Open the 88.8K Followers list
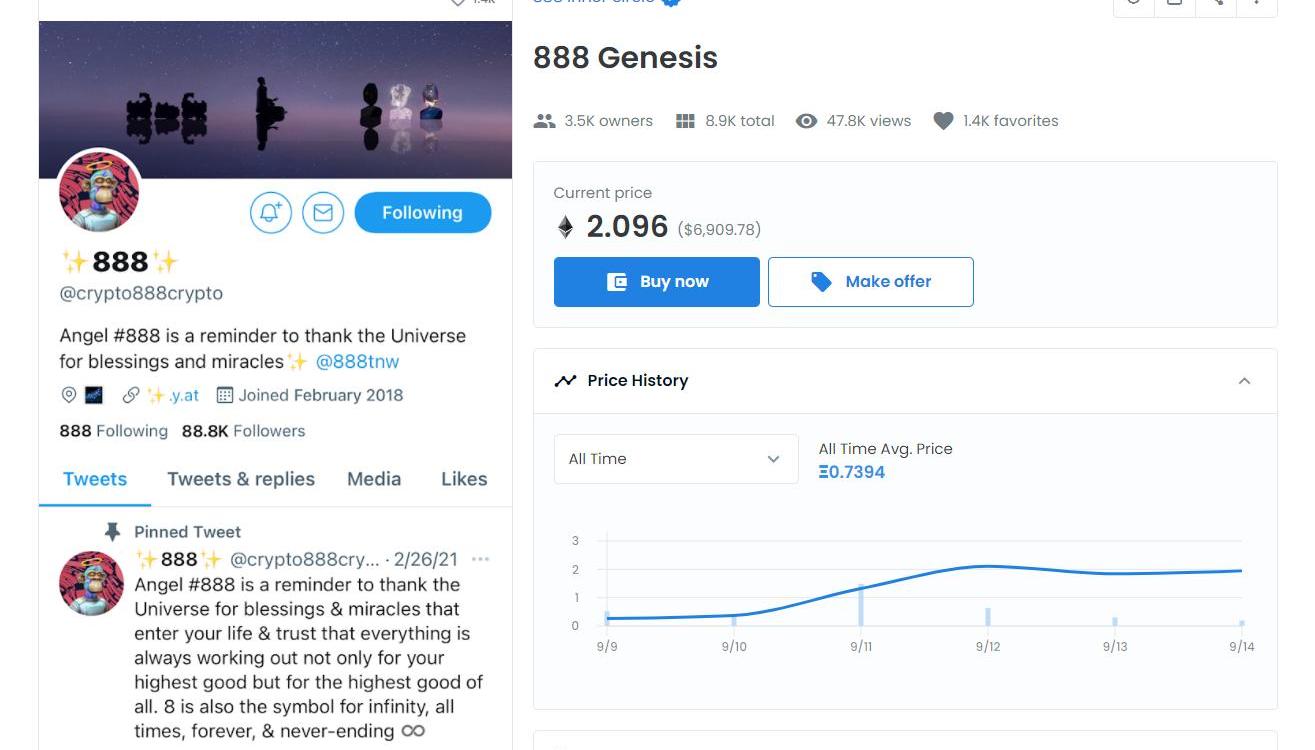The width and height of the screenshot is (1315, 750). pos(243,431)
